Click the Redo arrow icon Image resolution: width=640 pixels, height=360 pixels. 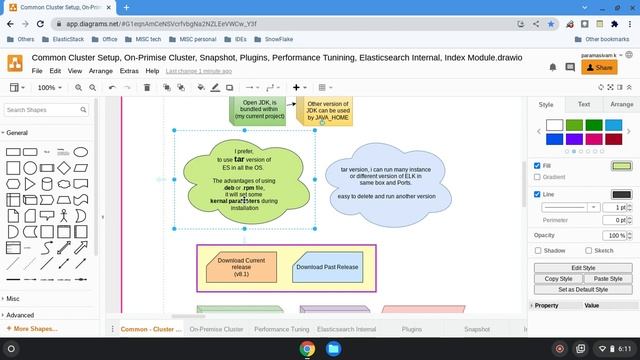[x=127, y=88]
